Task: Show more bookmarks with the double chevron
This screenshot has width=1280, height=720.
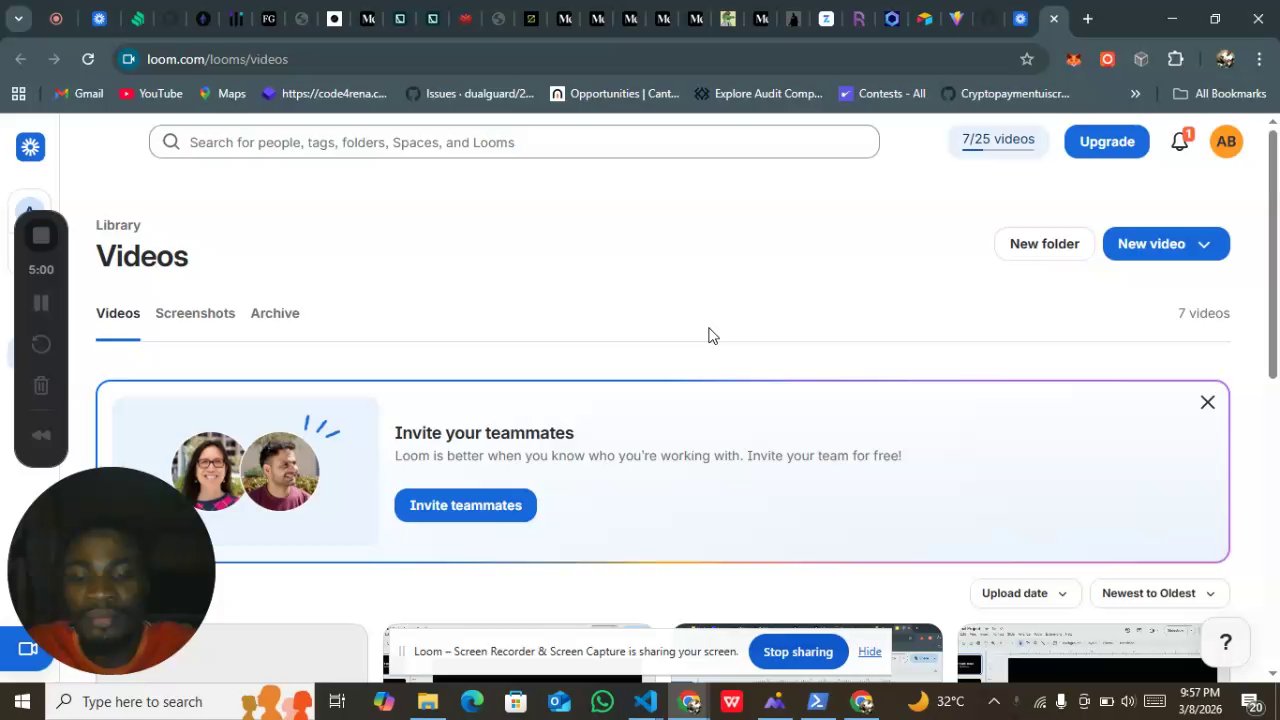Action: click(1135, 93)
